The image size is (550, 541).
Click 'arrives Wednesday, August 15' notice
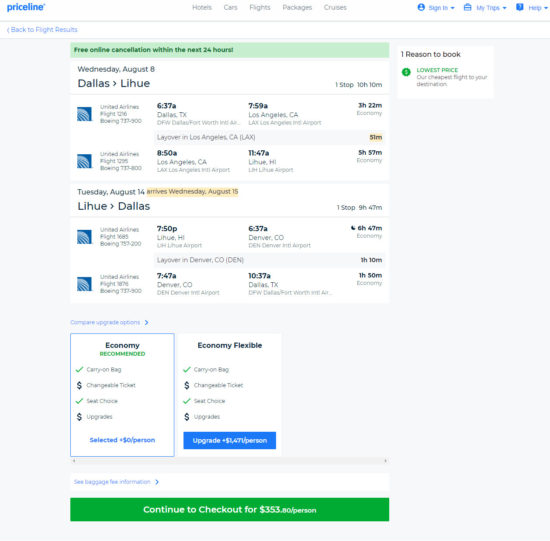point(192,192)
